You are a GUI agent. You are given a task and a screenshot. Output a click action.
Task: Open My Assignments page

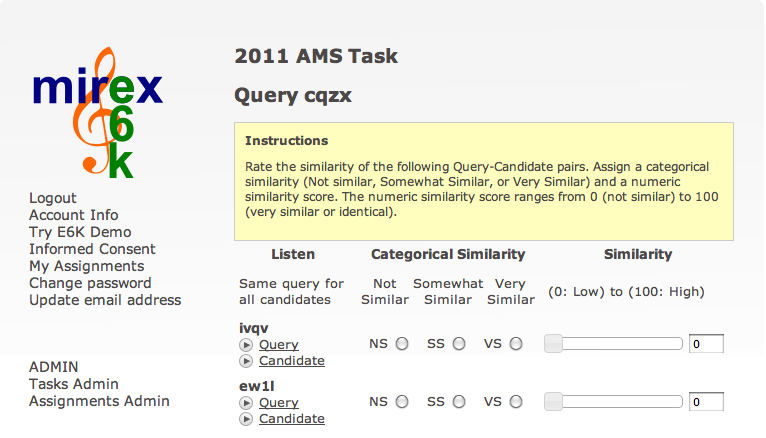86,266
